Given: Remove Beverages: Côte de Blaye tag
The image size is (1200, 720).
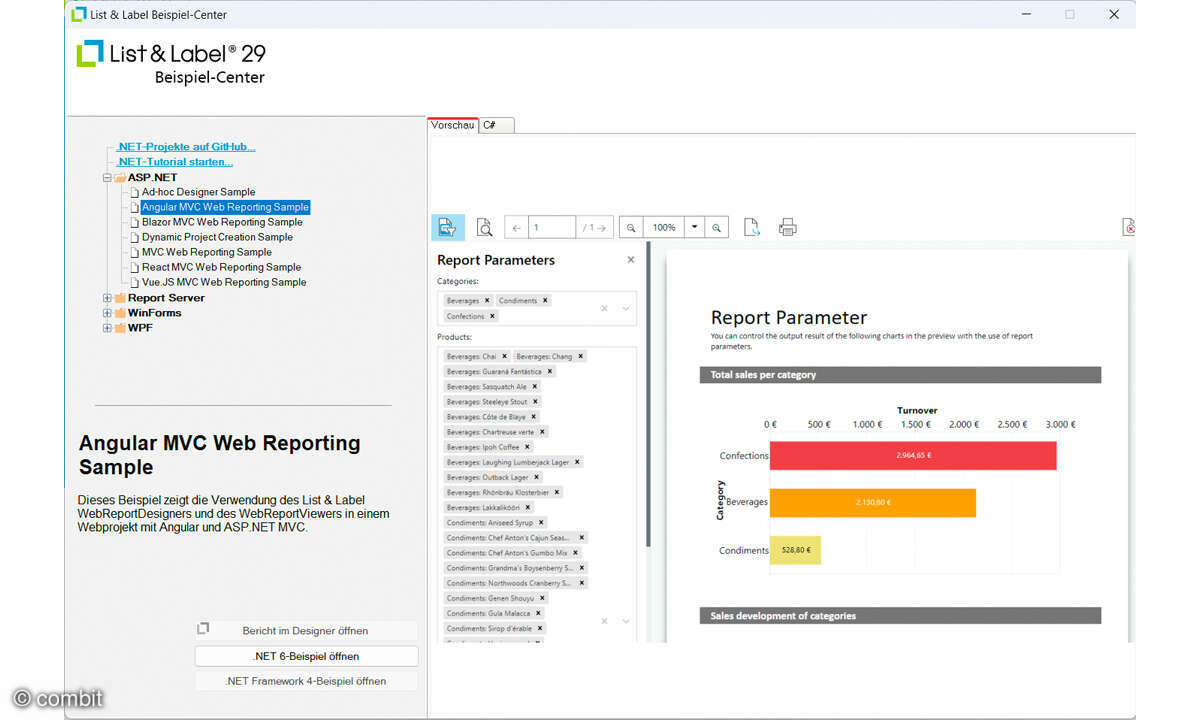Looking at the screenshot, I should click(533, 416).
